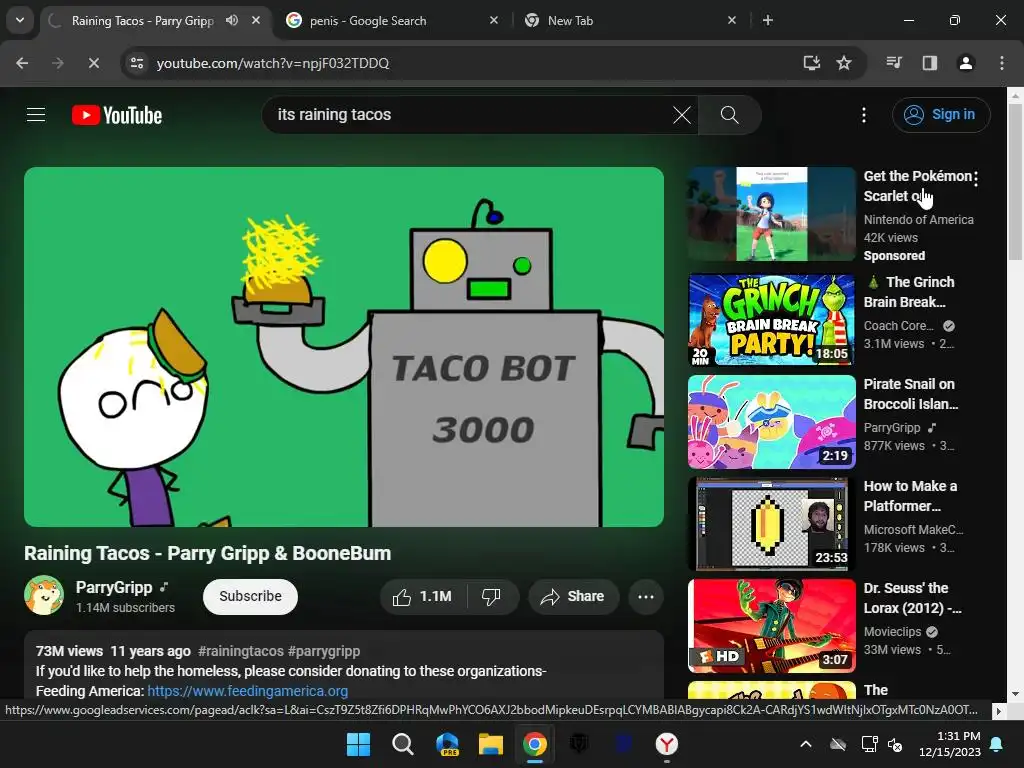Open the media controls icon in toolbar
This screenshot has width=1024, height=768.
tap(894, 63)
